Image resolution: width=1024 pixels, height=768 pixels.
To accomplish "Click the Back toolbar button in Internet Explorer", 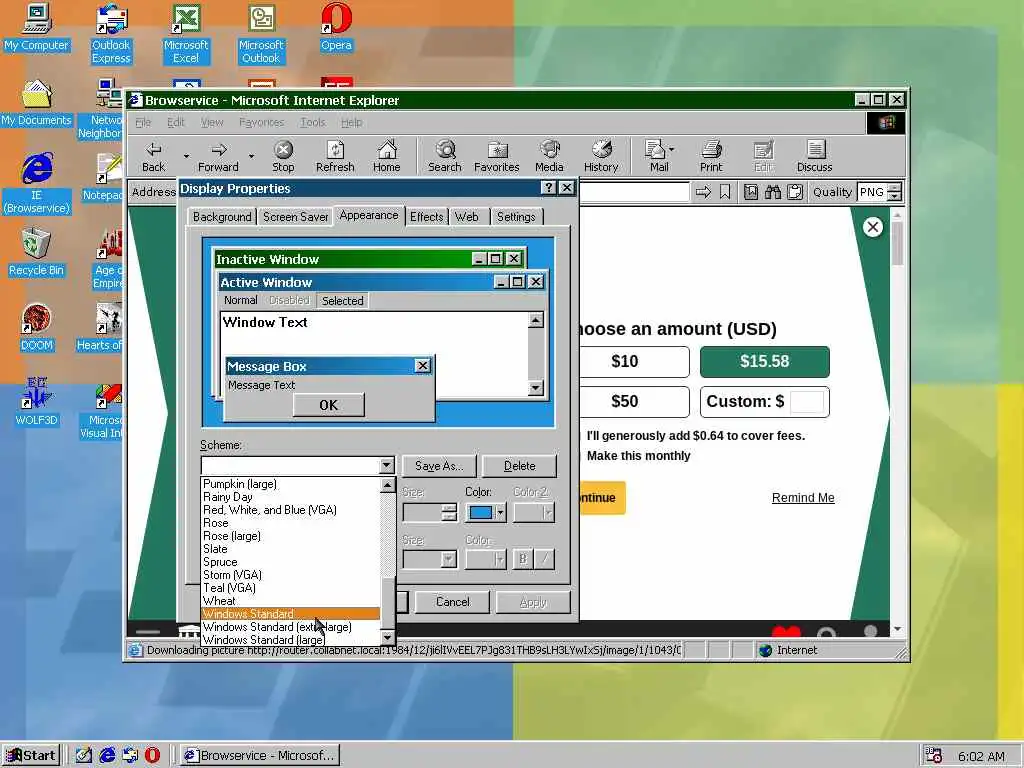I will click(153, 157).
